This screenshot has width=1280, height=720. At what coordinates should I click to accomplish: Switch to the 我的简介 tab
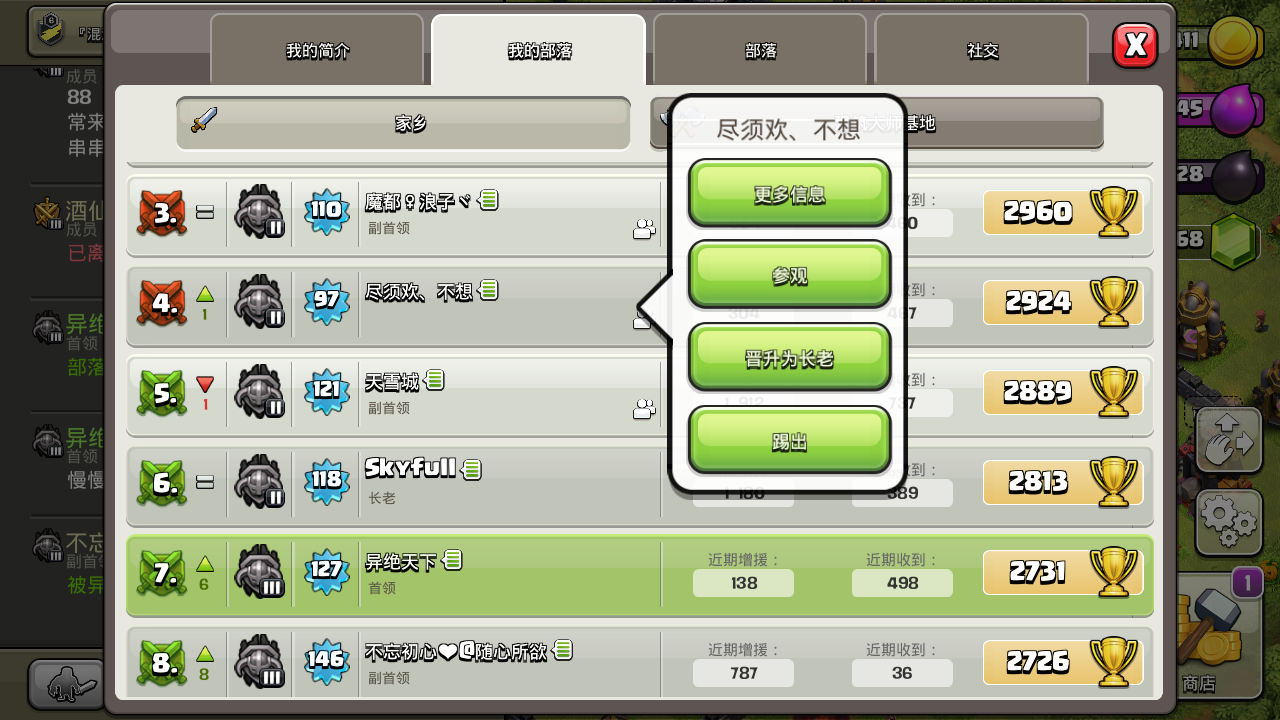(x=317, y=50)
